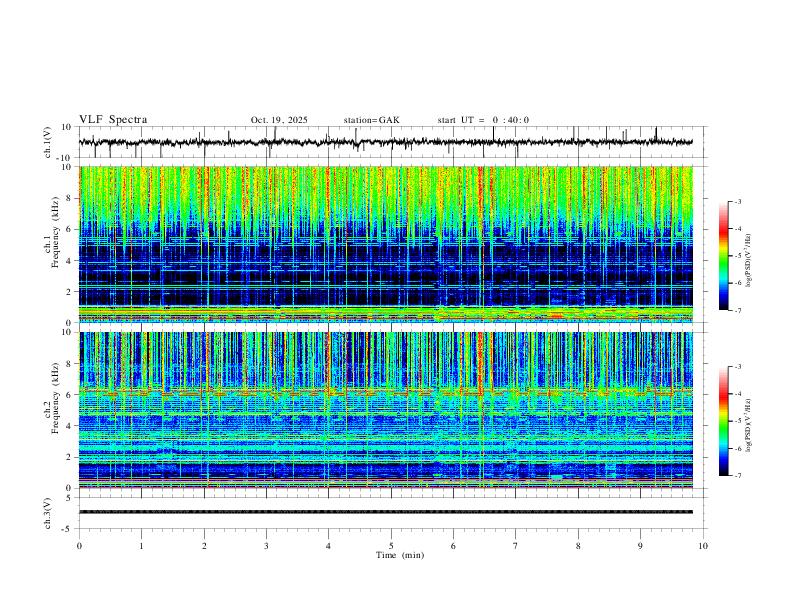Click the "Time (min)" axis label

(400, 555)
